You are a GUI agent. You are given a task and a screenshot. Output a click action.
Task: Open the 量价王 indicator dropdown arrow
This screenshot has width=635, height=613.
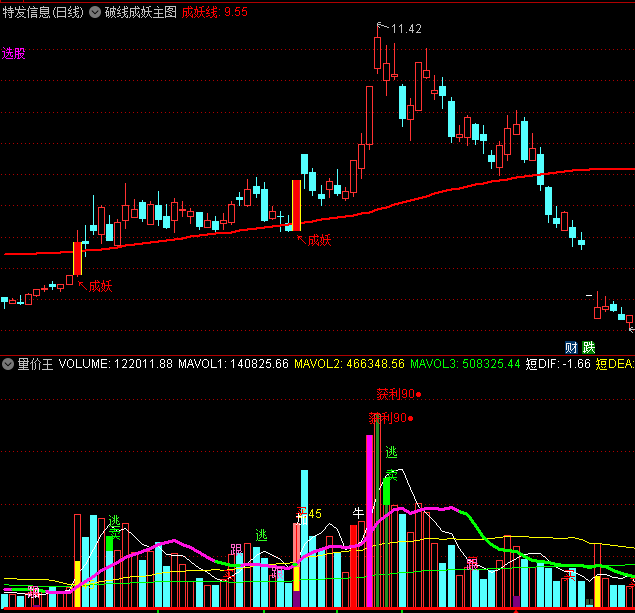(8, 364)
